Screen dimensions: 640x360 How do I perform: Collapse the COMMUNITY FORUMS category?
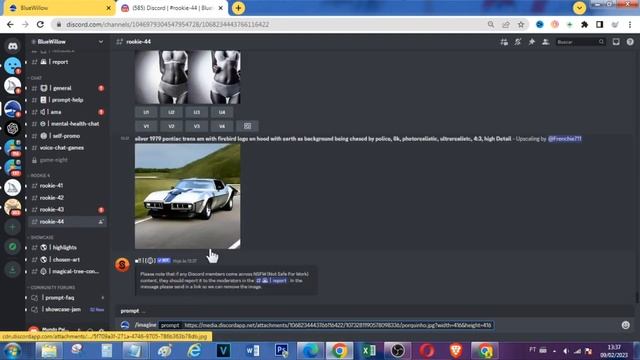point(52,287)
